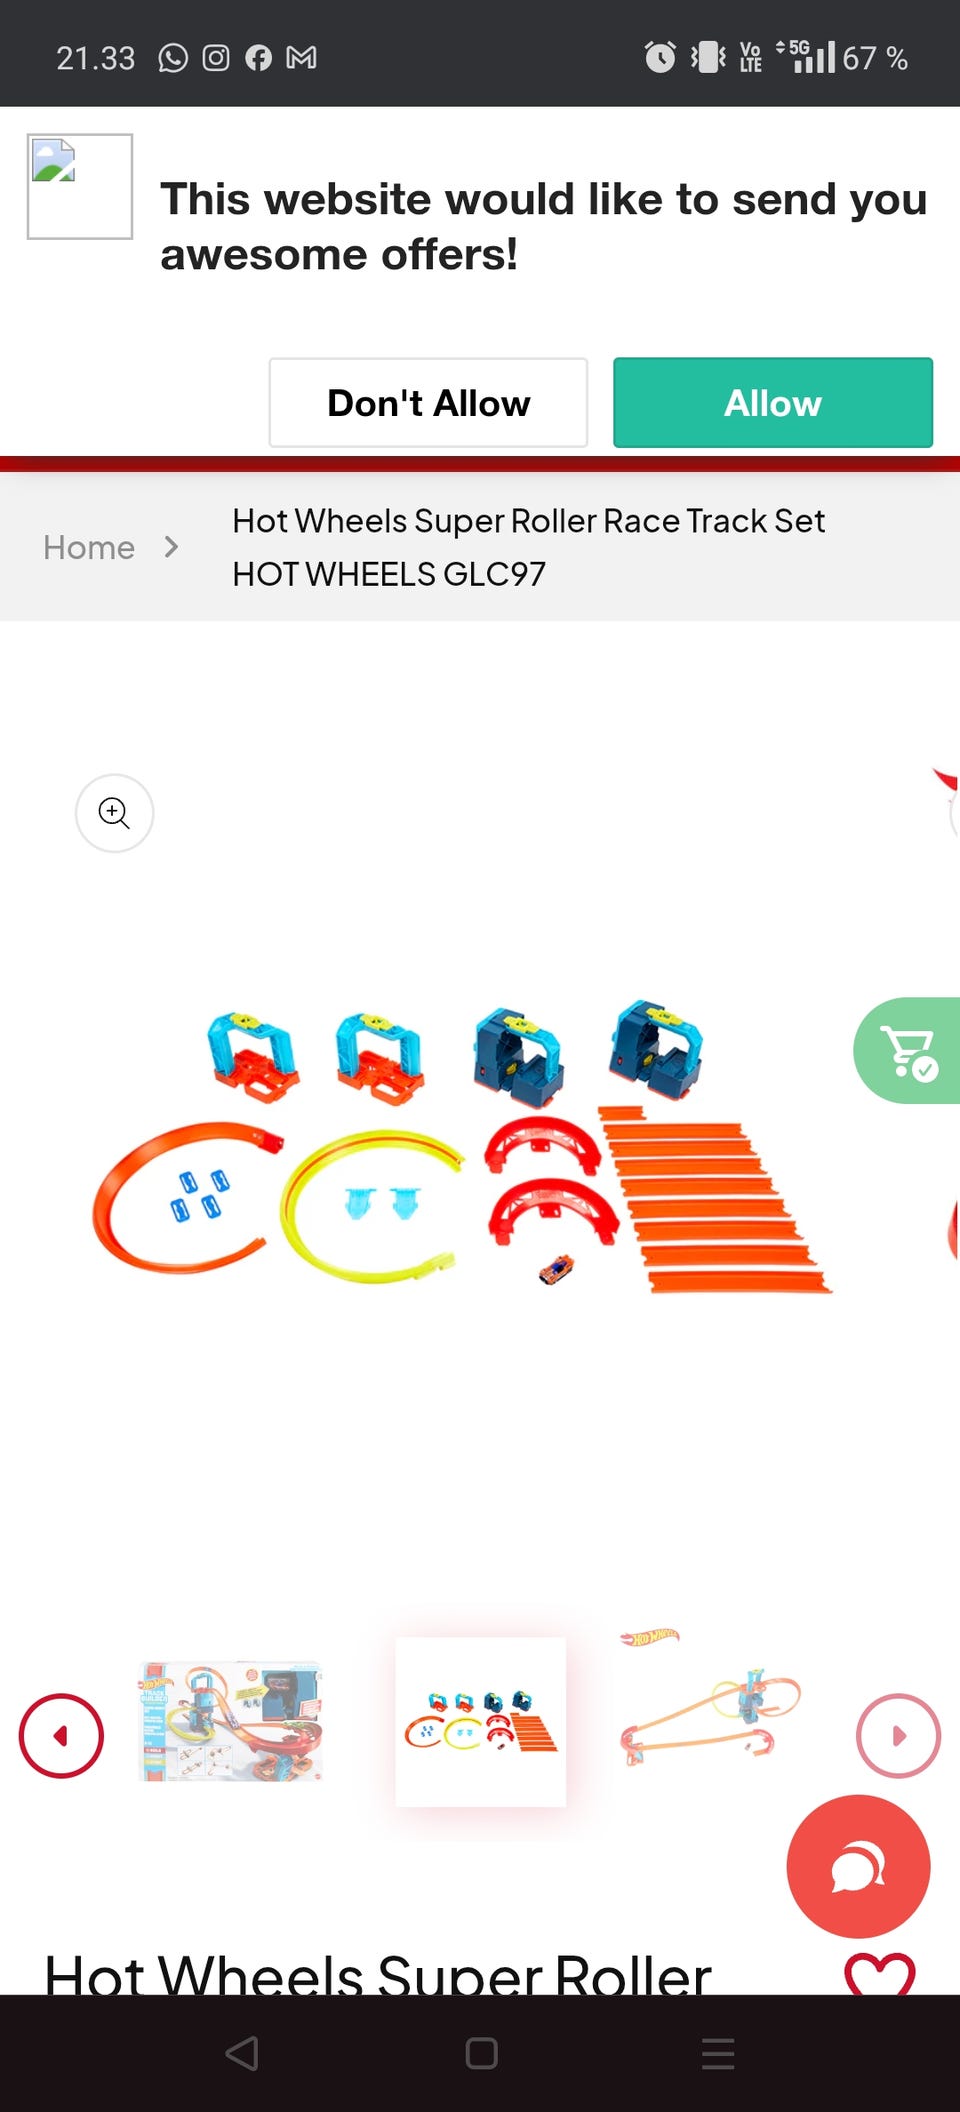Open Hot Wheels Super Roller breadcrumb item
This screenshot has width=960, height=2112.
click(x=529, y=547)
